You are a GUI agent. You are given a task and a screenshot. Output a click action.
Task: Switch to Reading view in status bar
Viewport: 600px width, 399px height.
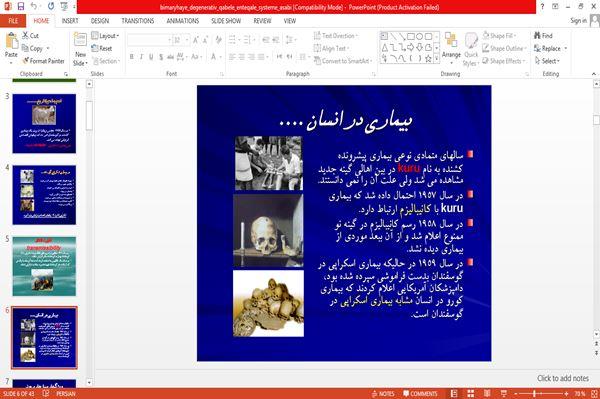click(x=487, y=393)
